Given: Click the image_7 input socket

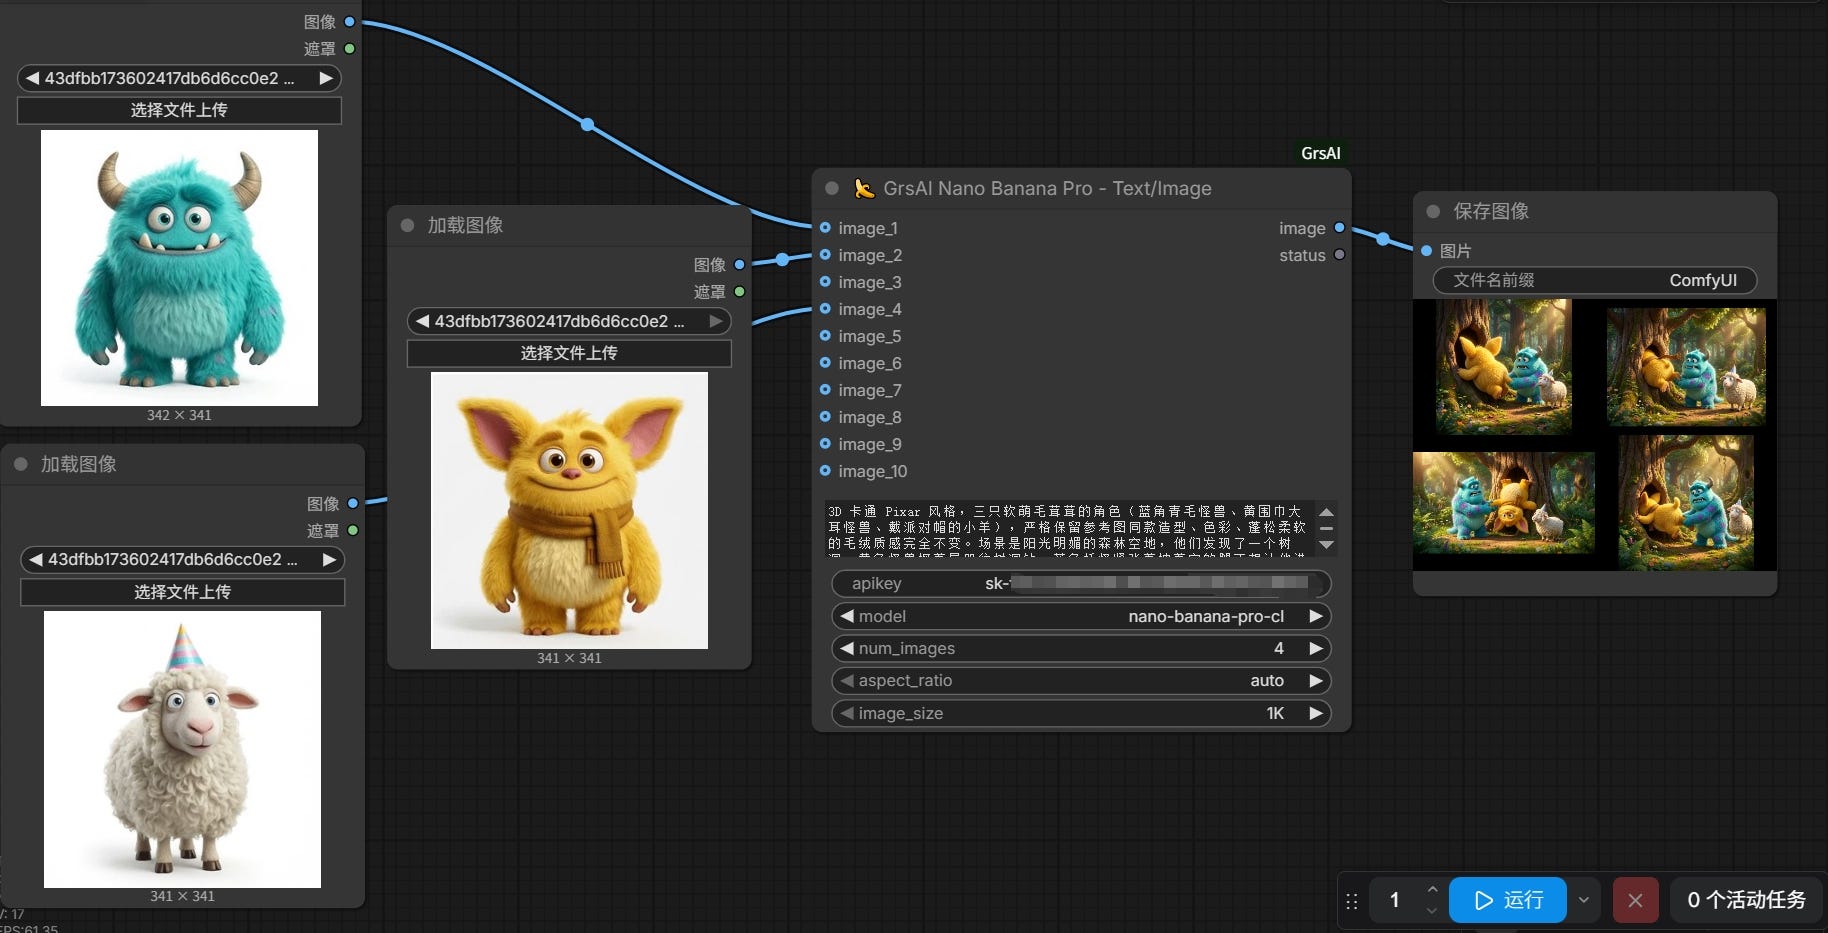Looking at the screenshot, I should pos(825,390).
